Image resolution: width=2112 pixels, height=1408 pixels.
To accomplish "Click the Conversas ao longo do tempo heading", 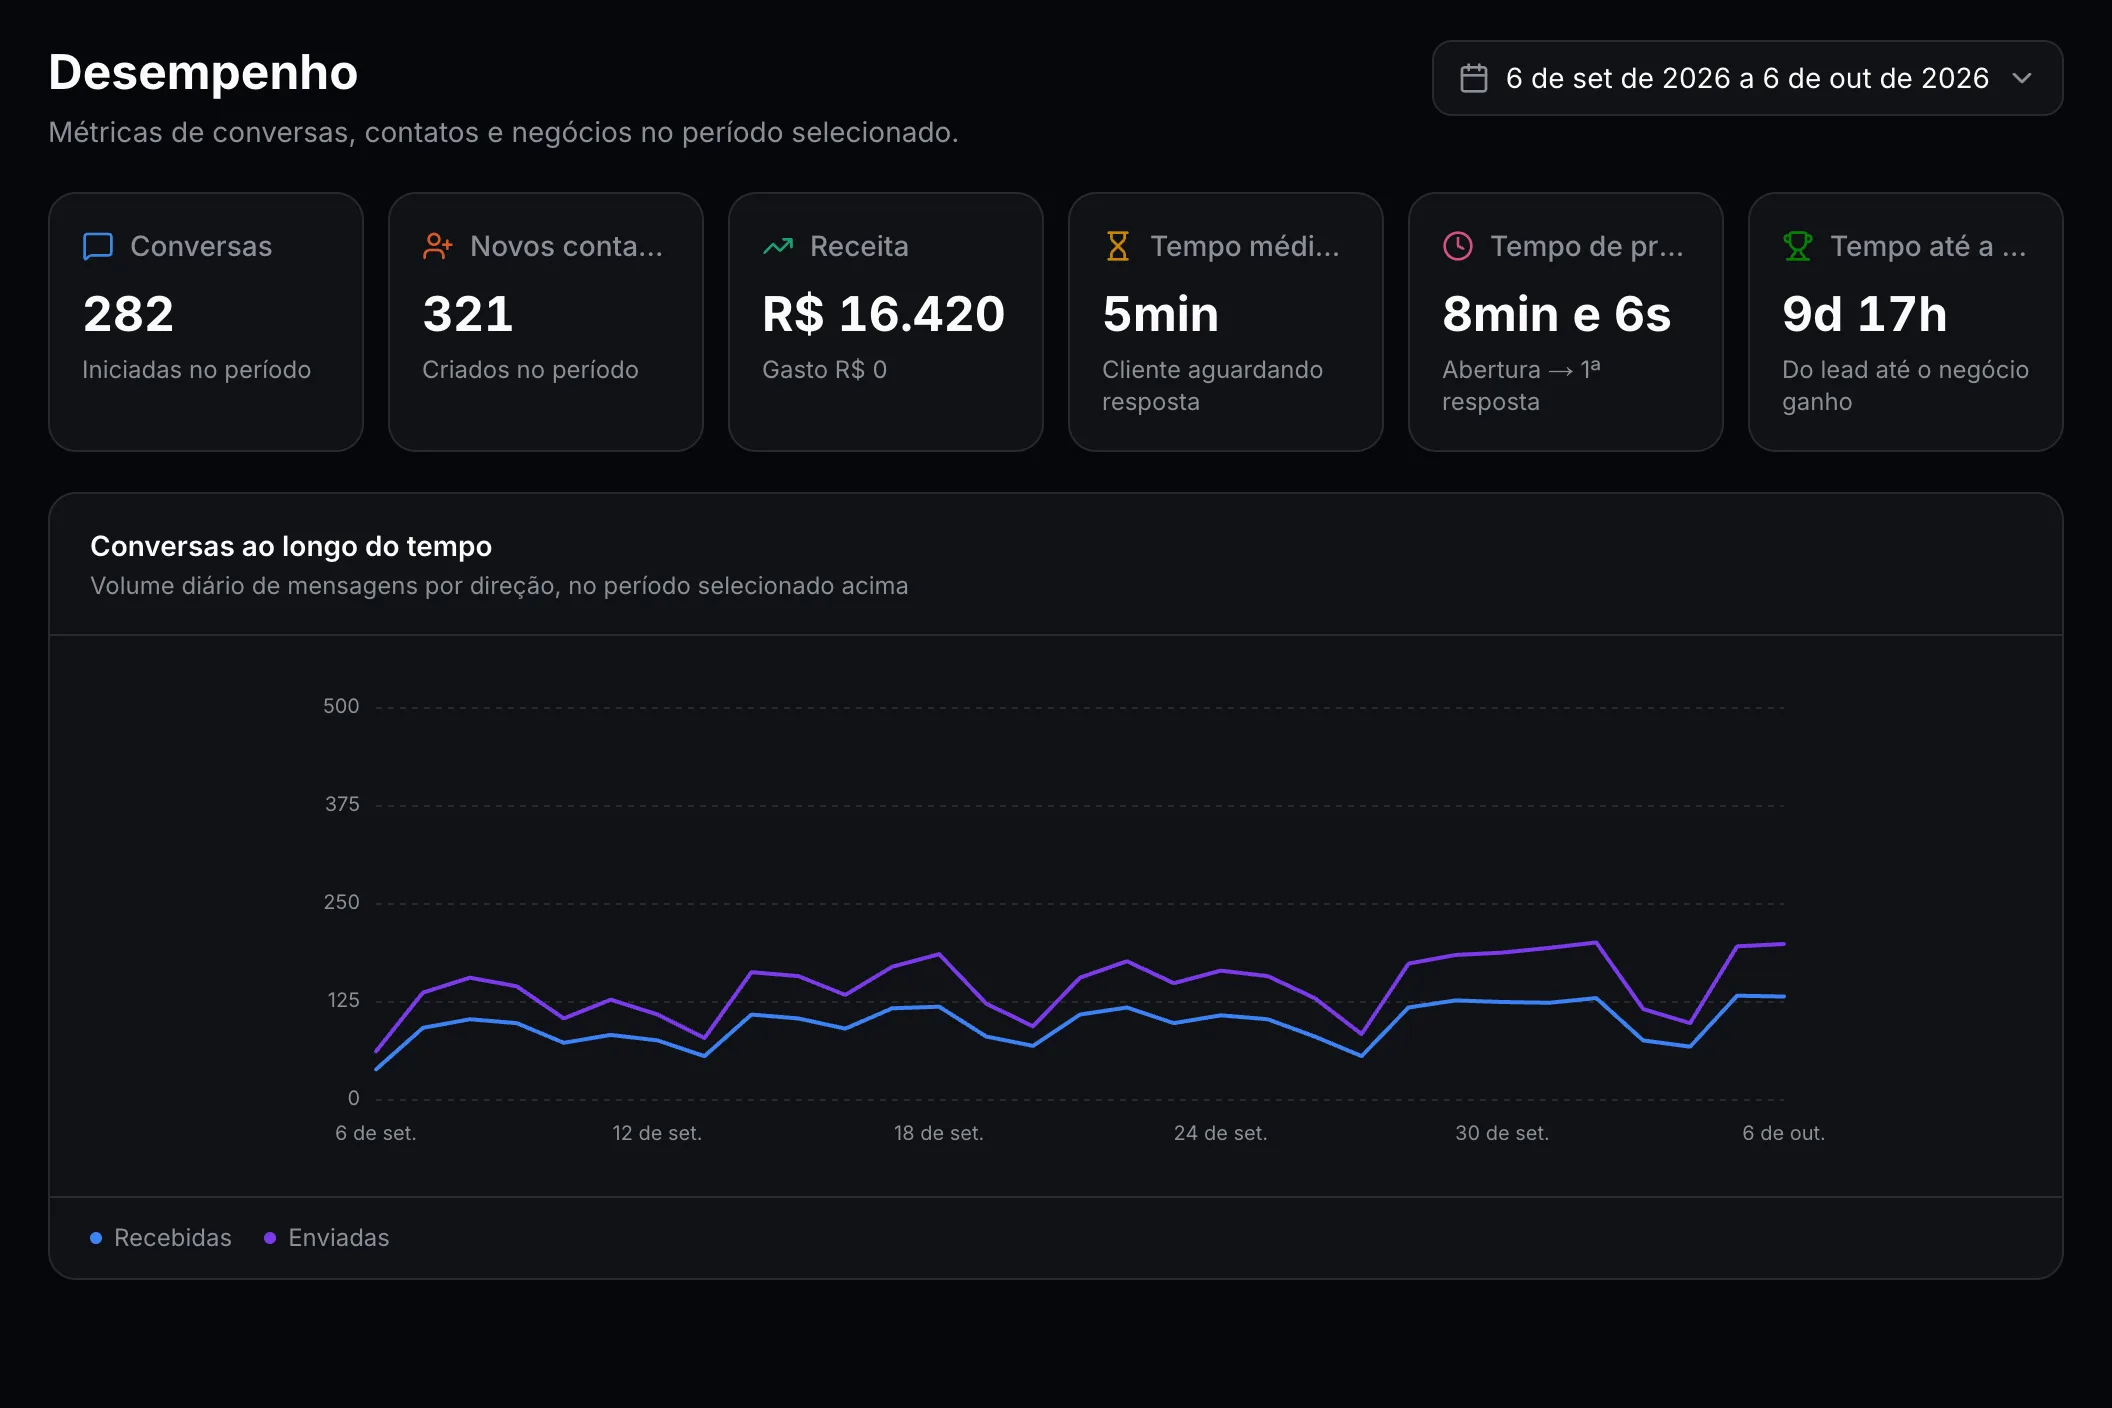I will coord(291,546).
